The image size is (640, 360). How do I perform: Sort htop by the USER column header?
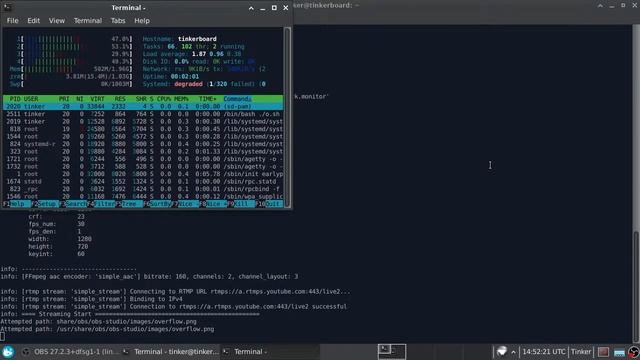[x=31, y=99]
